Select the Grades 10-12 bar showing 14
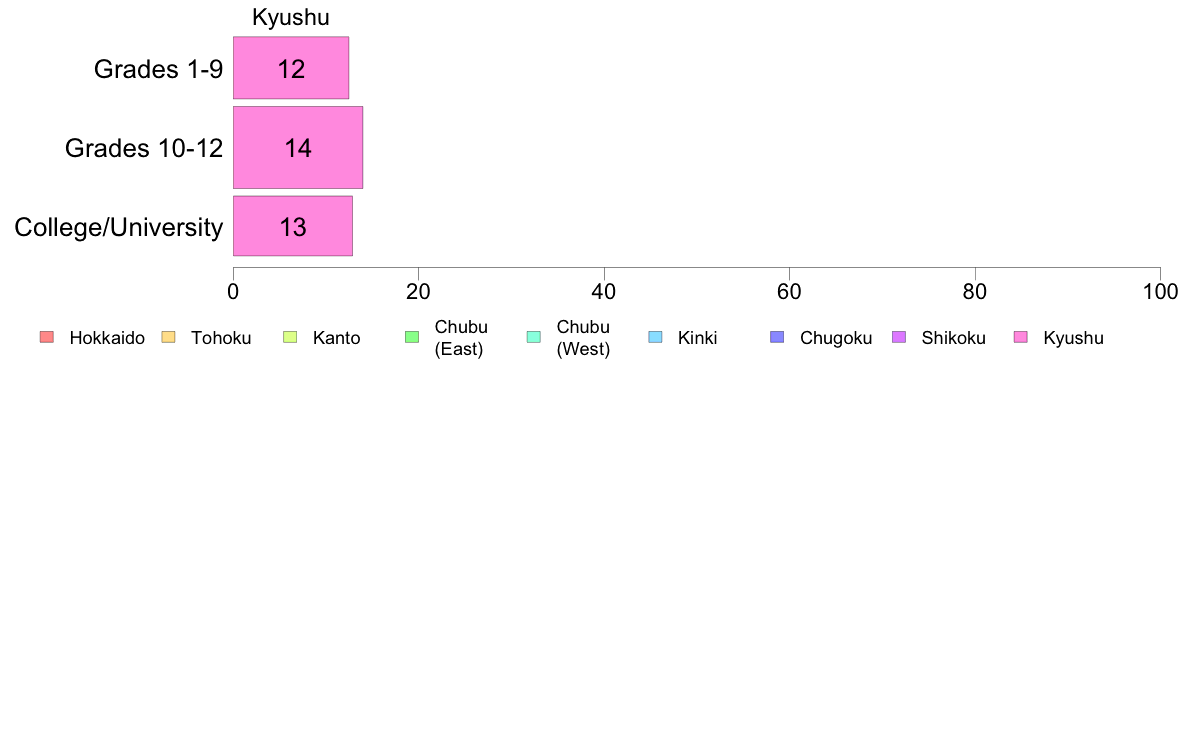The height and width of the screenshot is (736, 1188). (x=298, y=148)
